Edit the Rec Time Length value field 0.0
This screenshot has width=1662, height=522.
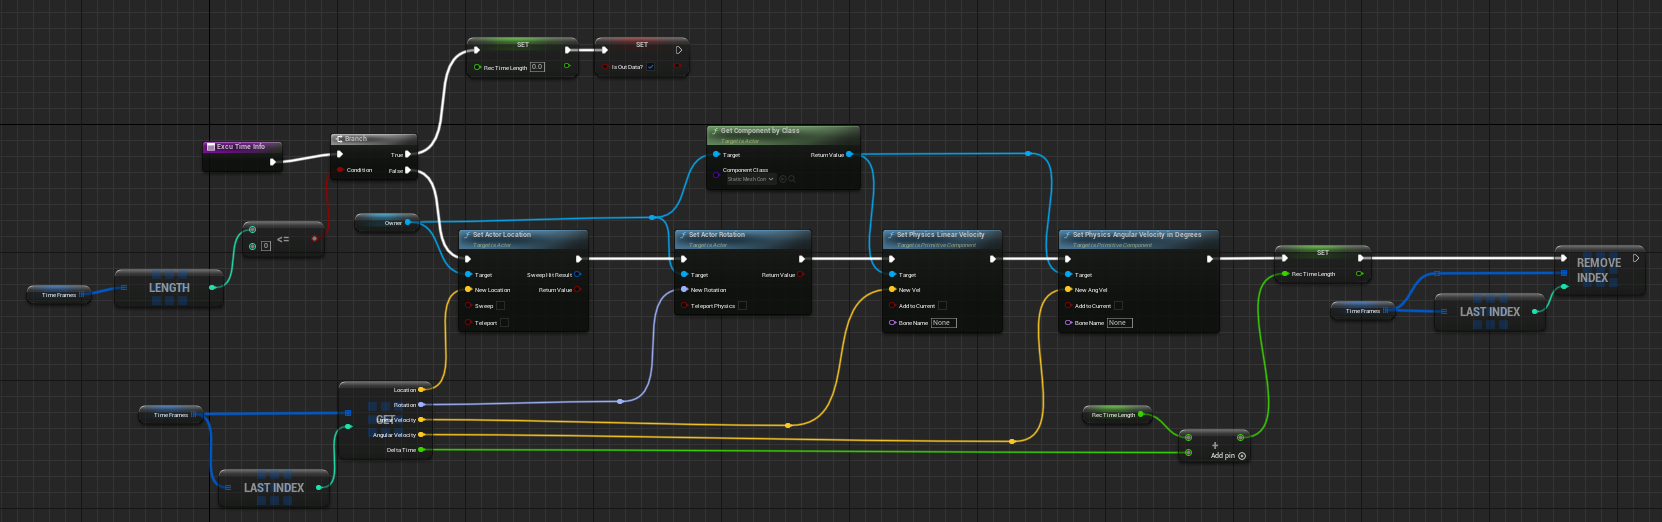[537, 67]
